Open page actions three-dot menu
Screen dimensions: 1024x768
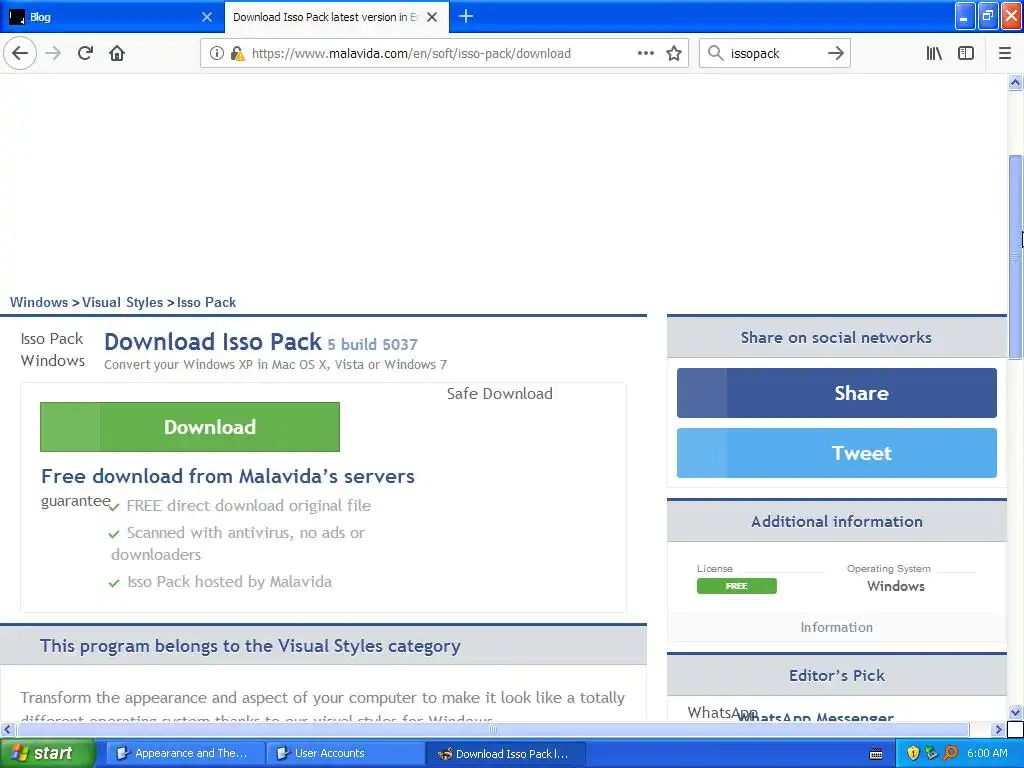[x=645, y=54]
